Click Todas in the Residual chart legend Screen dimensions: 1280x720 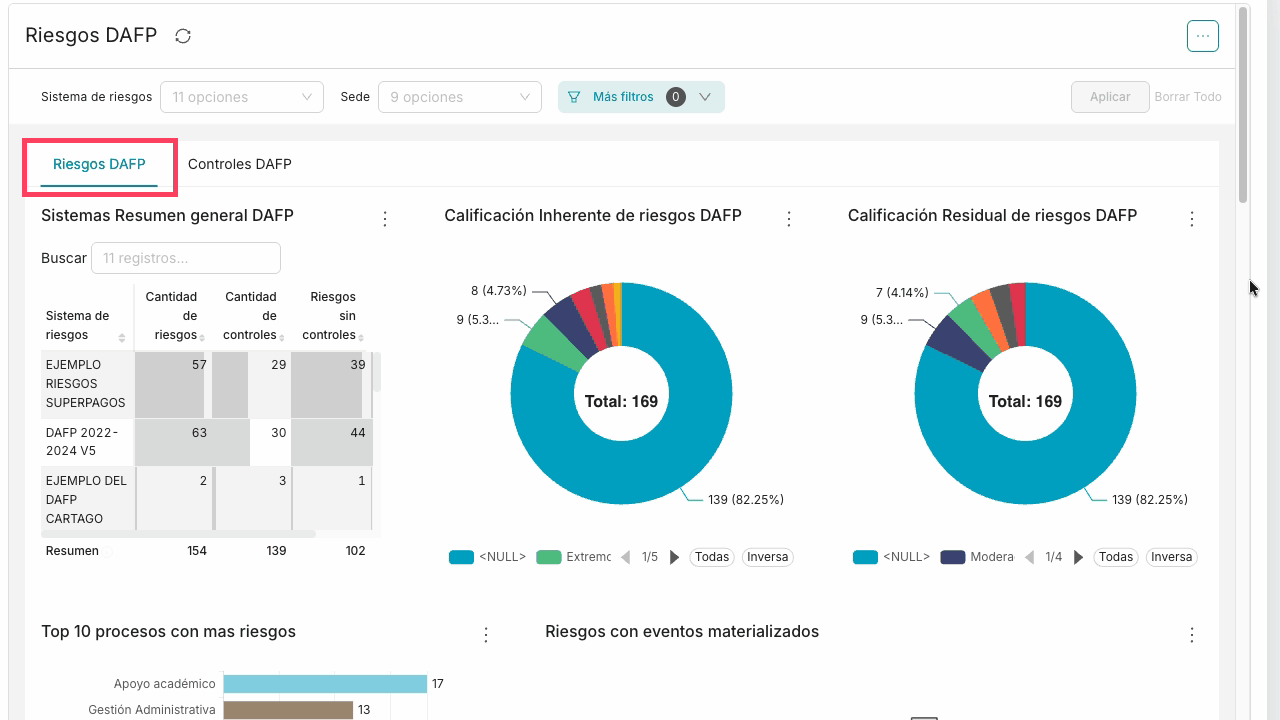[1116, 557]
